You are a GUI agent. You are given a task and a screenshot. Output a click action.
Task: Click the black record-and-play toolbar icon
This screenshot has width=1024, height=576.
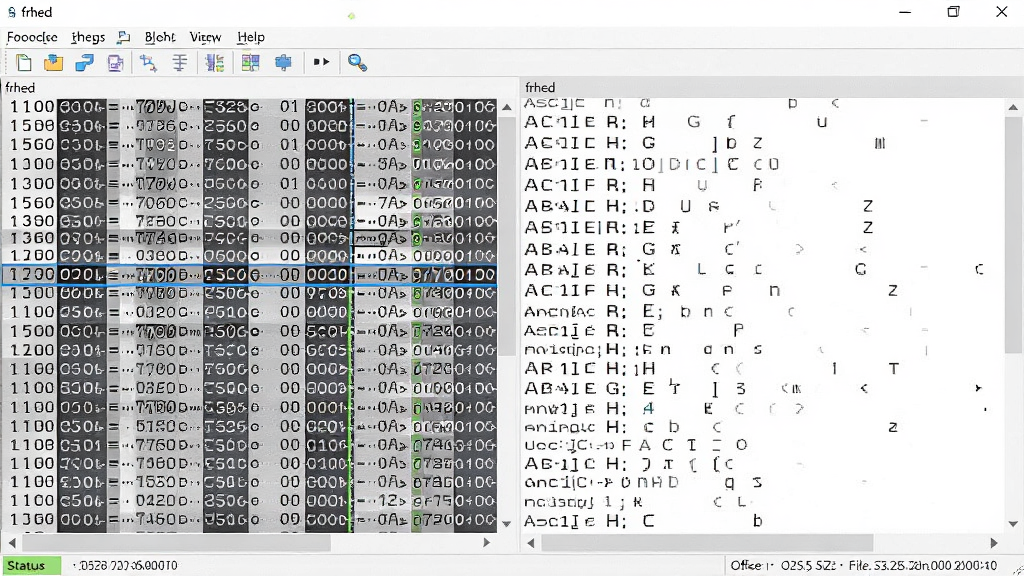[x=321, y=62]
